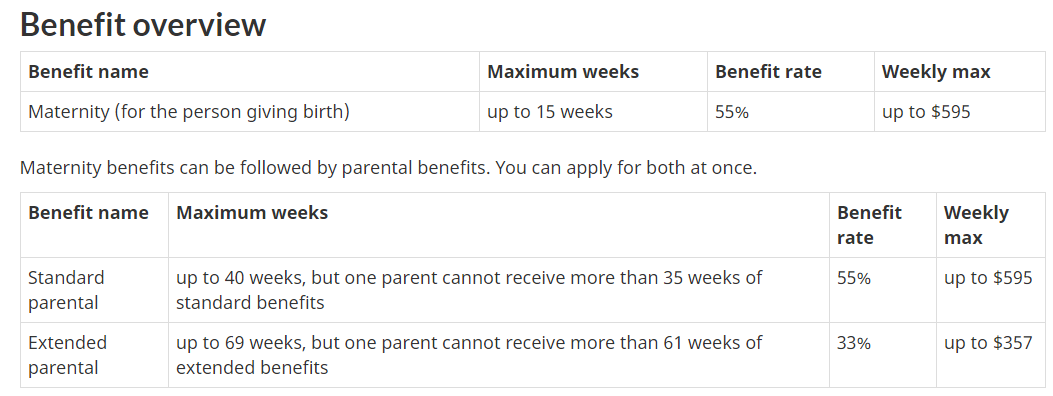Click the Weekly max header in parental table
Screen dimensions: 1053x396
(976, 225)
